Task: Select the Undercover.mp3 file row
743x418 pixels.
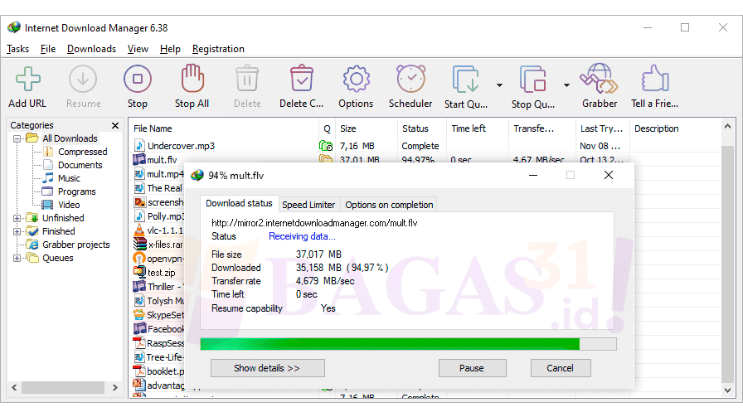Action: 180,146
